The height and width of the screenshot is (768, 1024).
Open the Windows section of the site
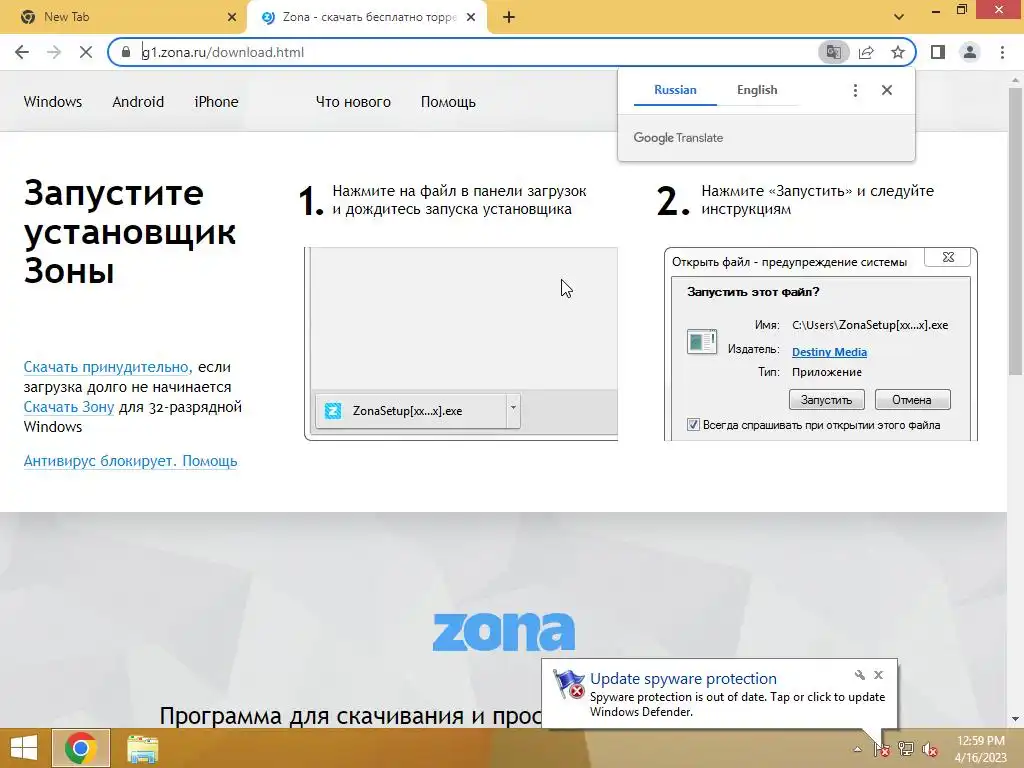[x=53, y=102]
